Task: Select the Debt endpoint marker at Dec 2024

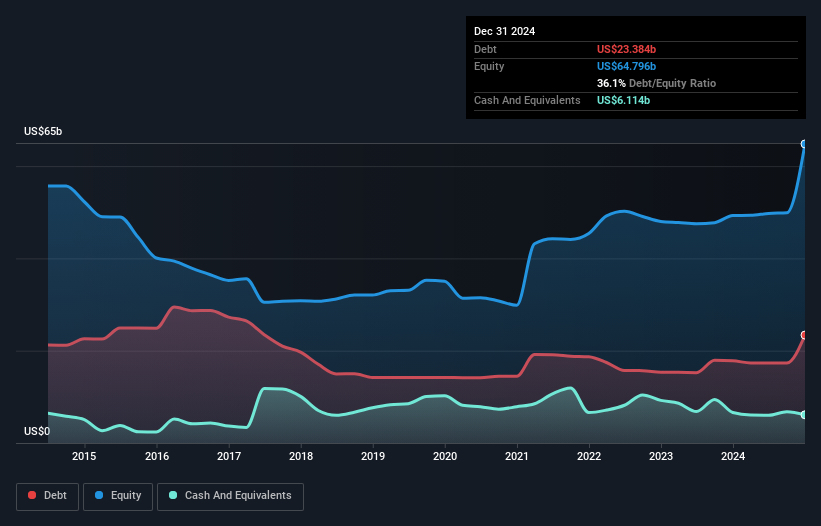Action: pos(804,335)
